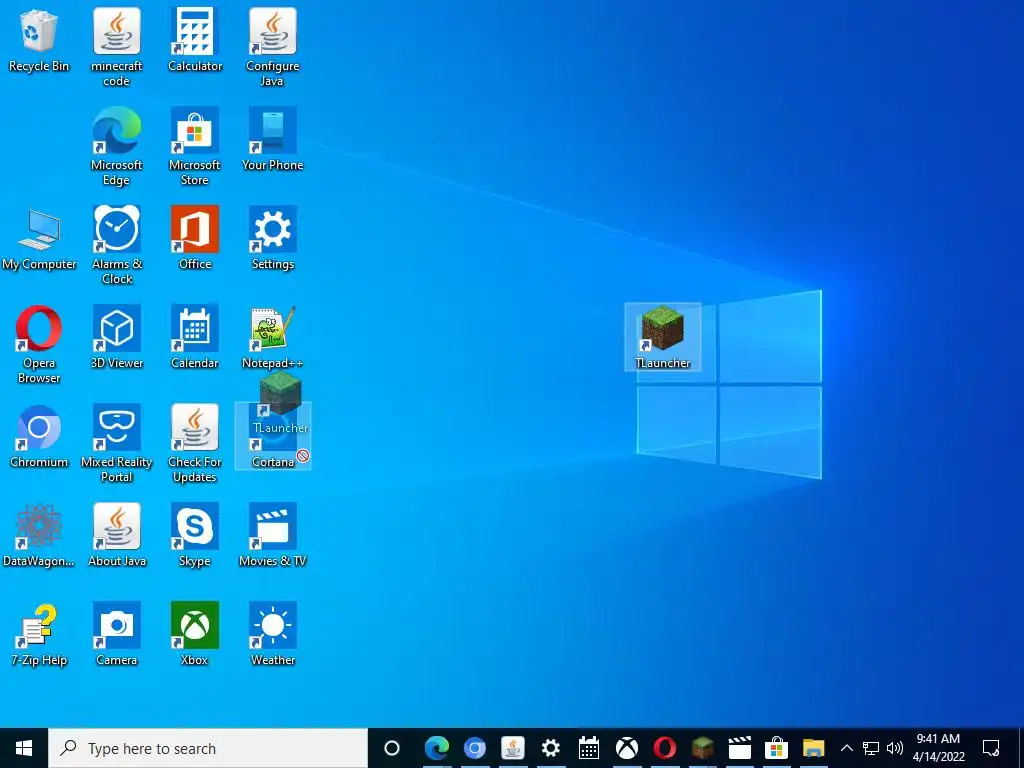This screenshot has height=768, width=1024.
Task: Open File Explorer from the taskbar
Action: coord(814,748)
